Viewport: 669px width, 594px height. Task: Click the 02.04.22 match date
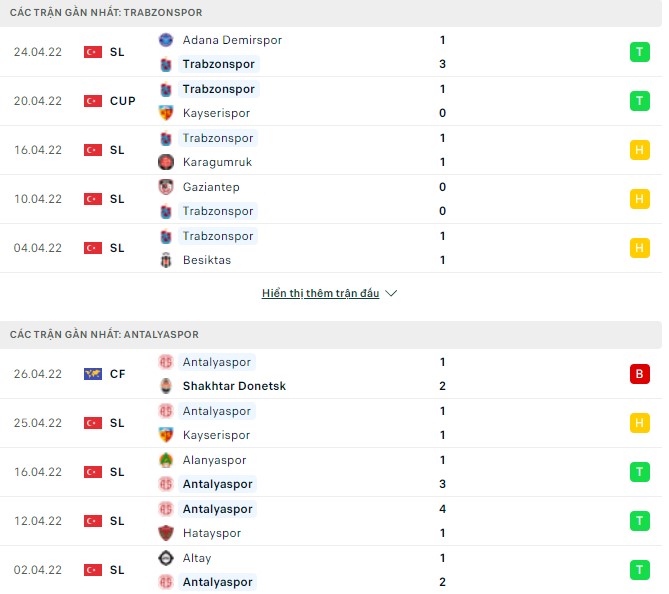point(38,570)
